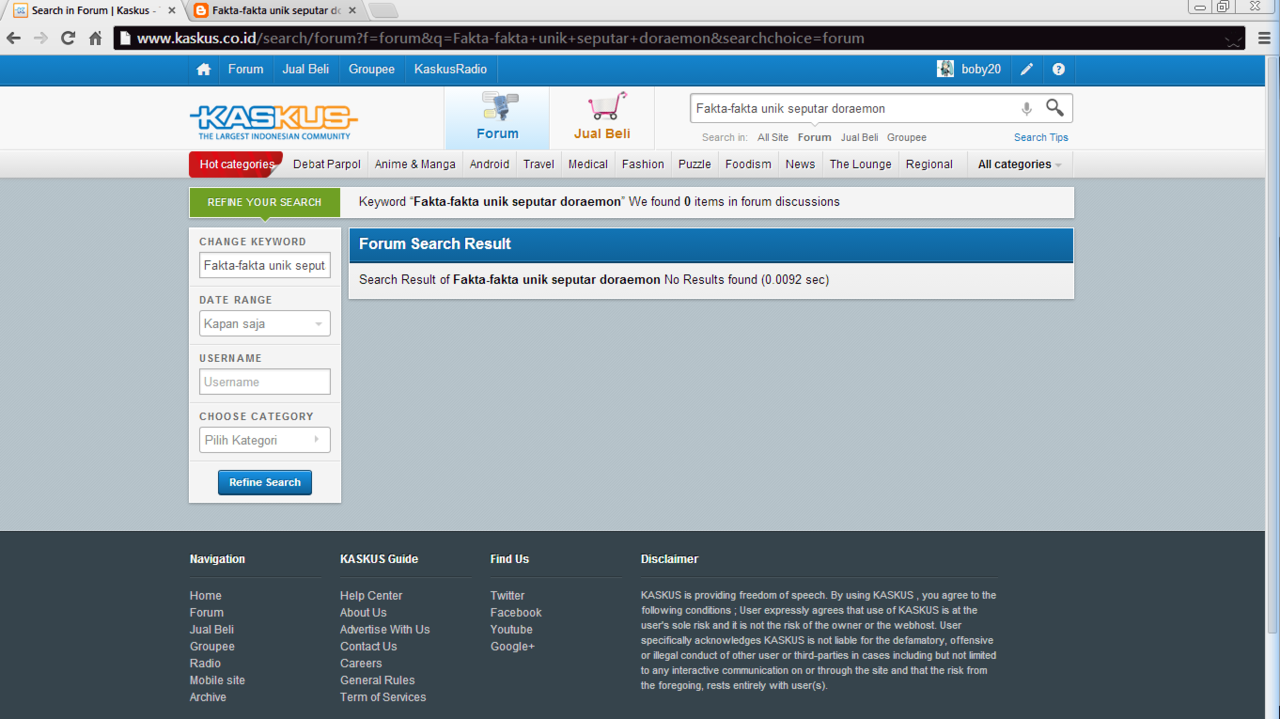Open the Chrome hamburger menu
The image size is (1280, 719).
click(x=1265, y=38)
